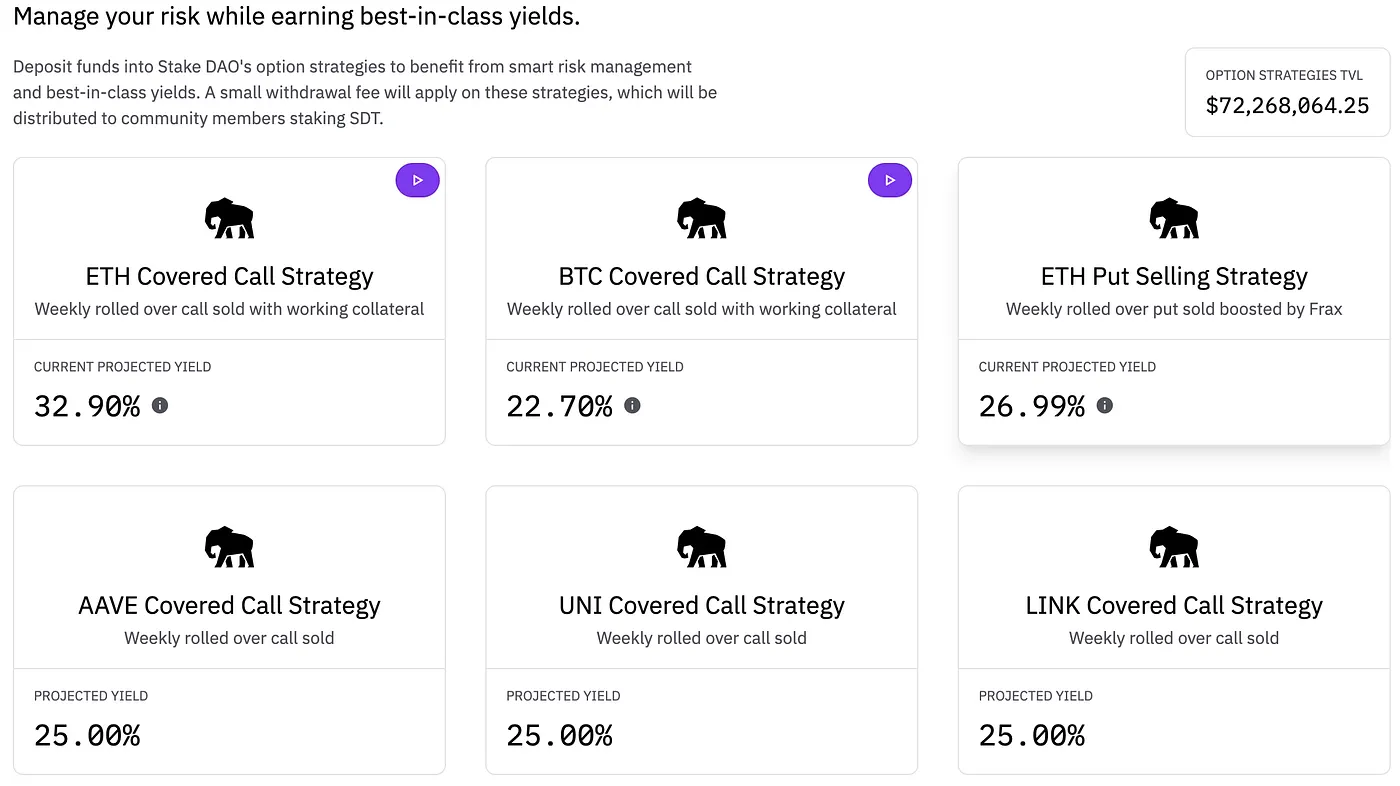
Task: Click info icon next to 32.90% yield
Action: [160, 405]
